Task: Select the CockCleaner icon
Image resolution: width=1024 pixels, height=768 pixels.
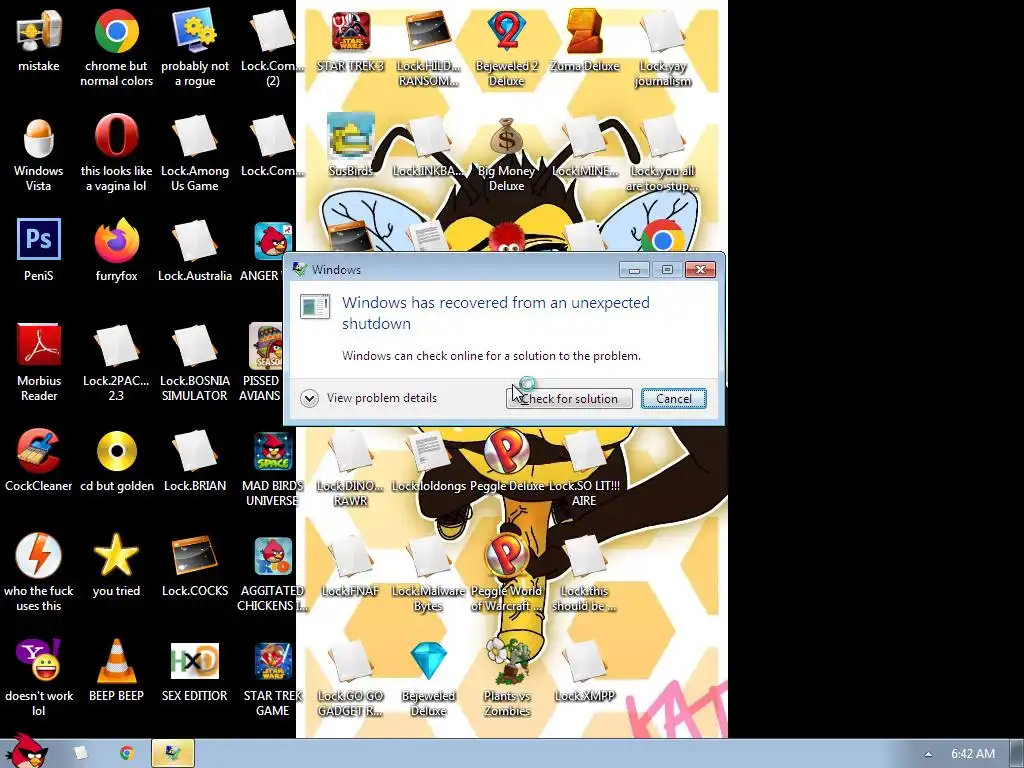Action: (x=39, y=451)
